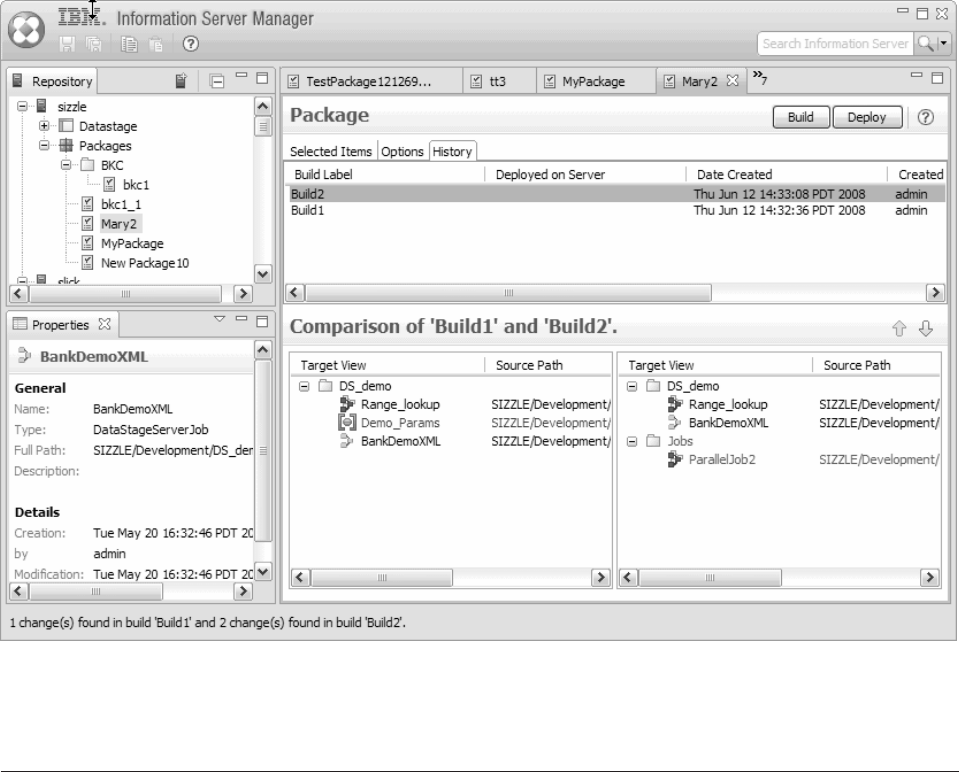
Task: Click the Save All toolbar icon
Action: coord(94,44)
